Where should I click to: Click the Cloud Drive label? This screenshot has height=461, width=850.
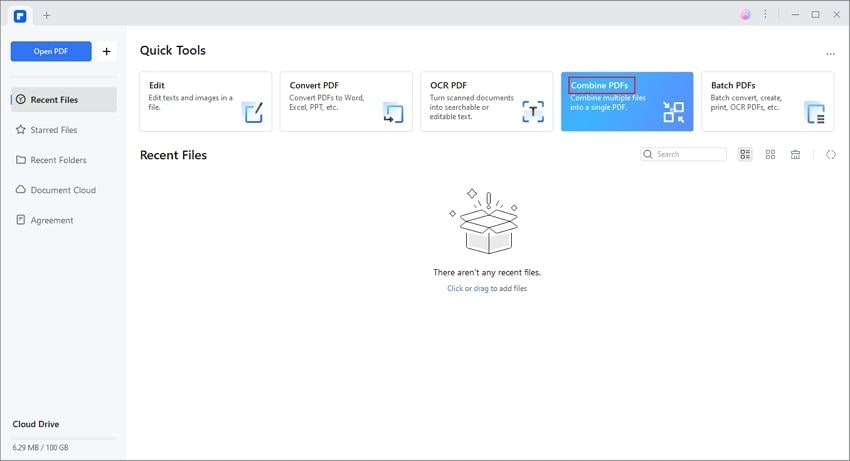click(x=36, y=424)
